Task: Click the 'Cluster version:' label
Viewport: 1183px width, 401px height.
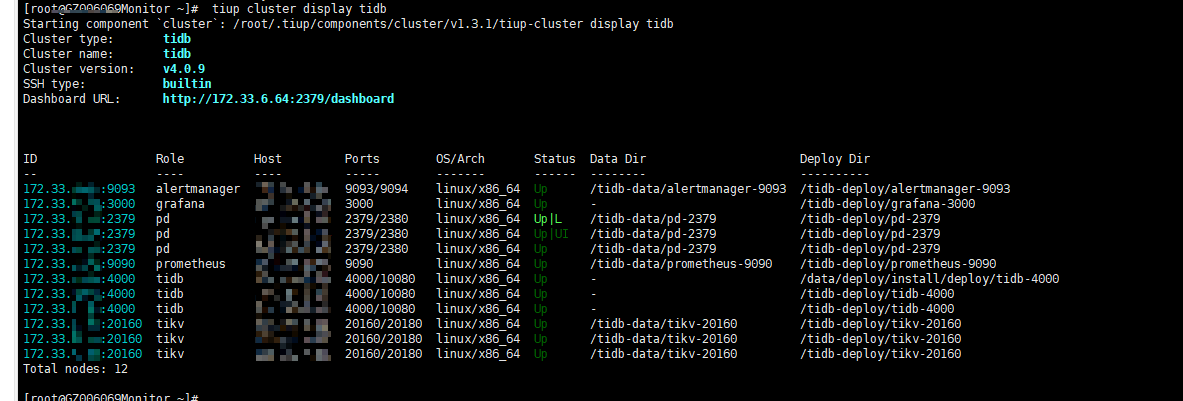Action: pyautogui.click(x=79, y=69)
